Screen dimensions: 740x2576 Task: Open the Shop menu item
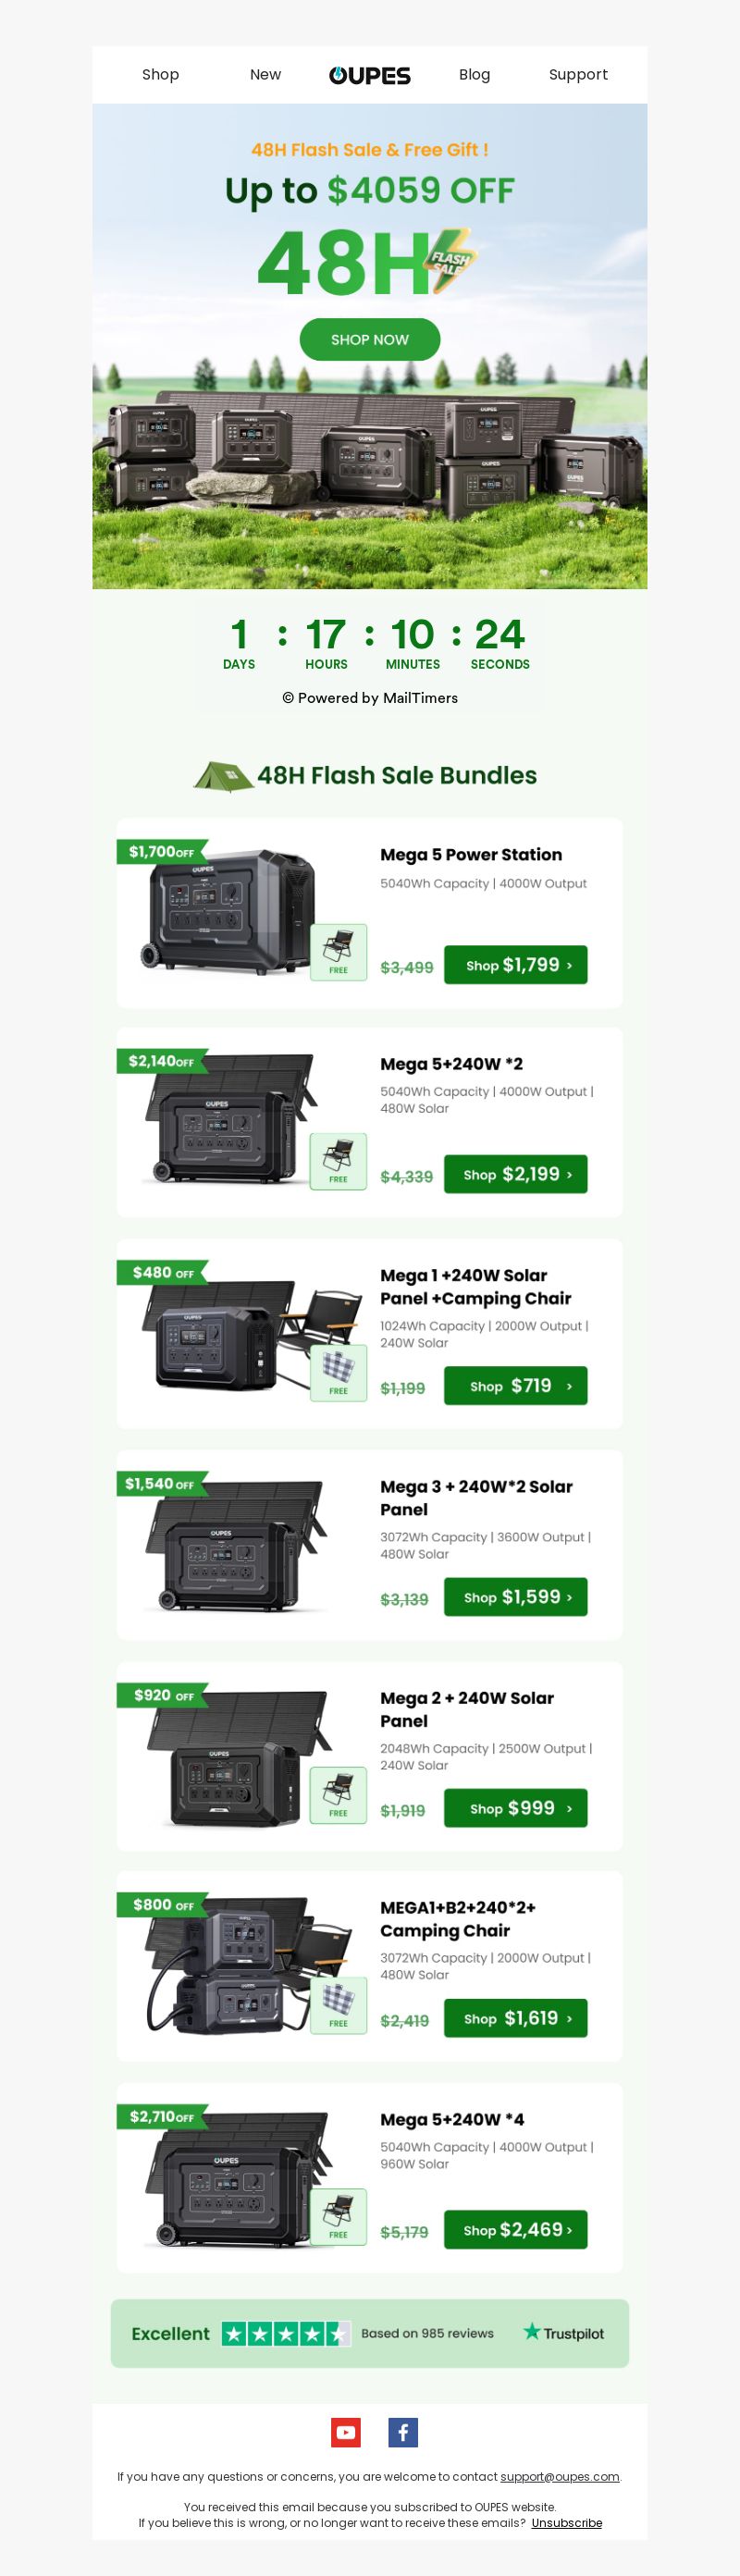(160, 75)
